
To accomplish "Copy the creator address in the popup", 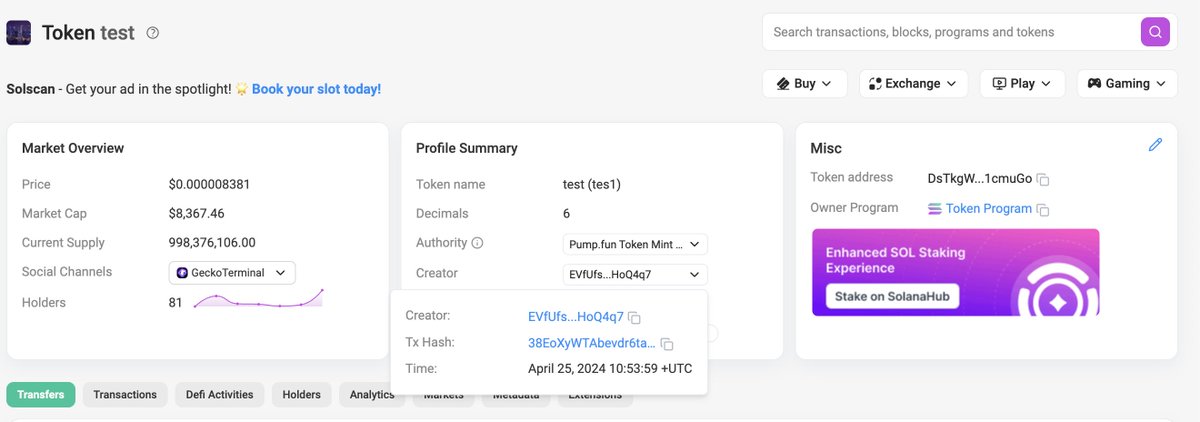I will click(634, 318).
